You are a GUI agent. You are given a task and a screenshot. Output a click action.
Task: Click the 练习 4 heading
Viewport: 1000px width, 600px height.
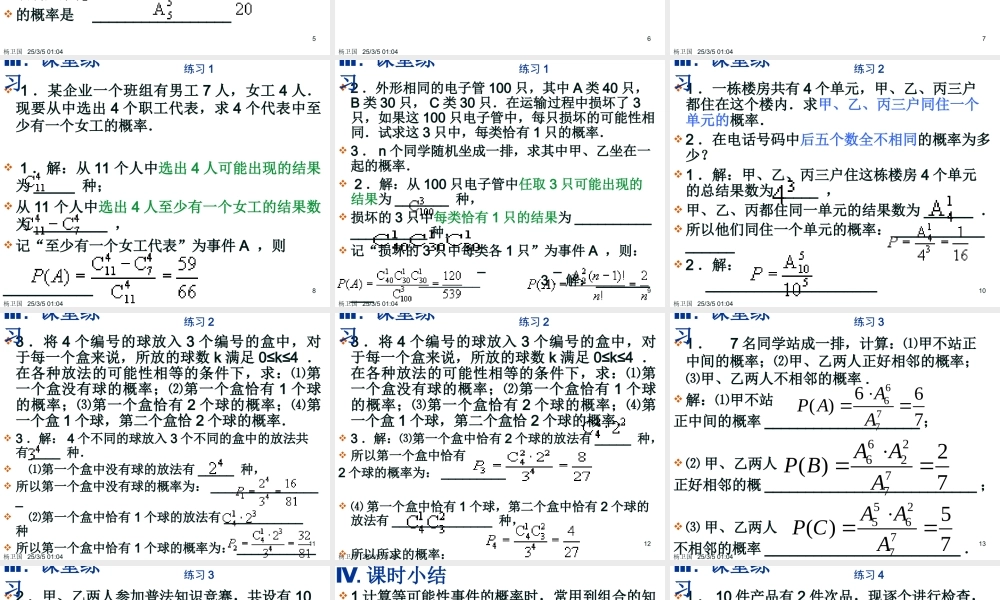tap(869, 575)
